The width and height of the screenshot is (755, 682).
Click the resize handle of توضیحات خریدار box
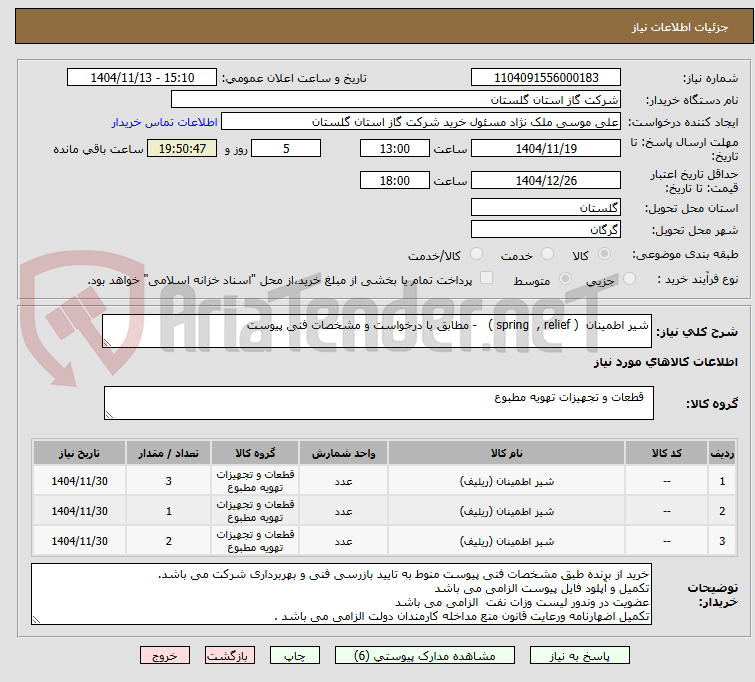(36, 619)
